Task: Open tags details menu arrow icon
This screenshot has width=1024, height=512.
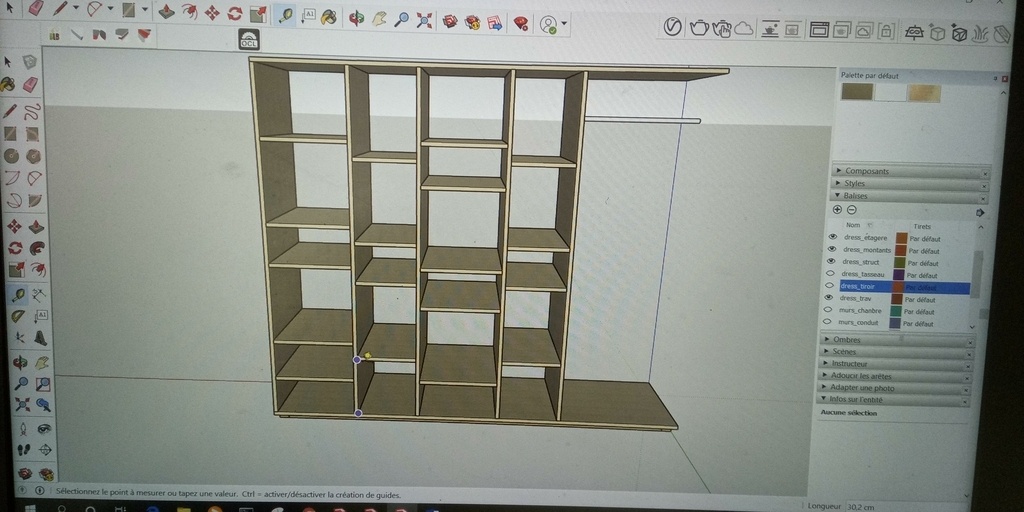Action: coord(980,212)
